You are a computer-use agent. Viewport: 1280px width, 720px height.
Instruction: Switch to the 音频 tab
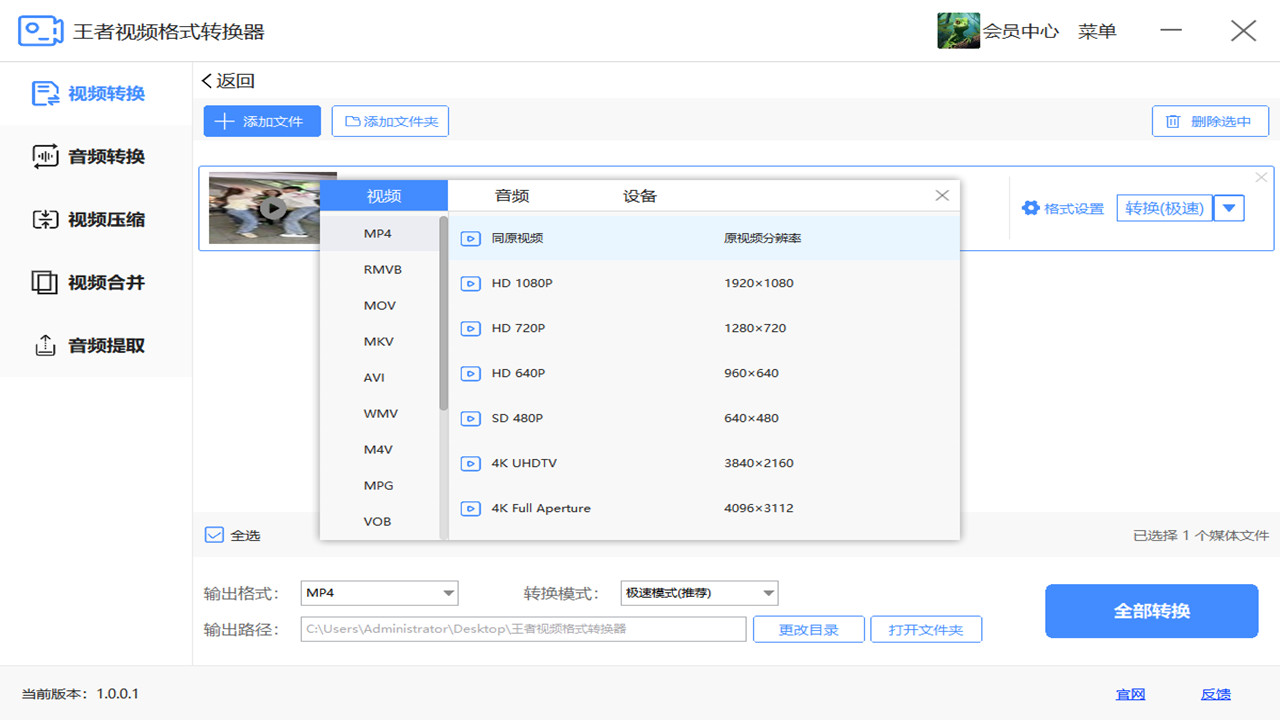(511, 195)
